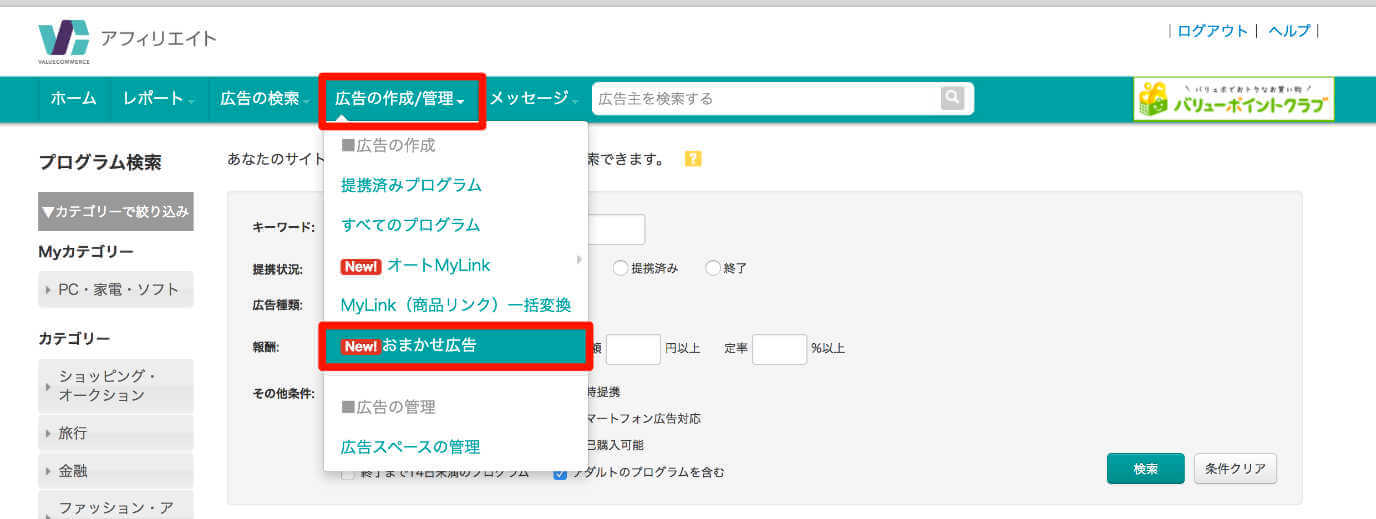Expand the 金融 category
Image resolution: width=1376 pixels, height=519 pixels.
(116, 470)
